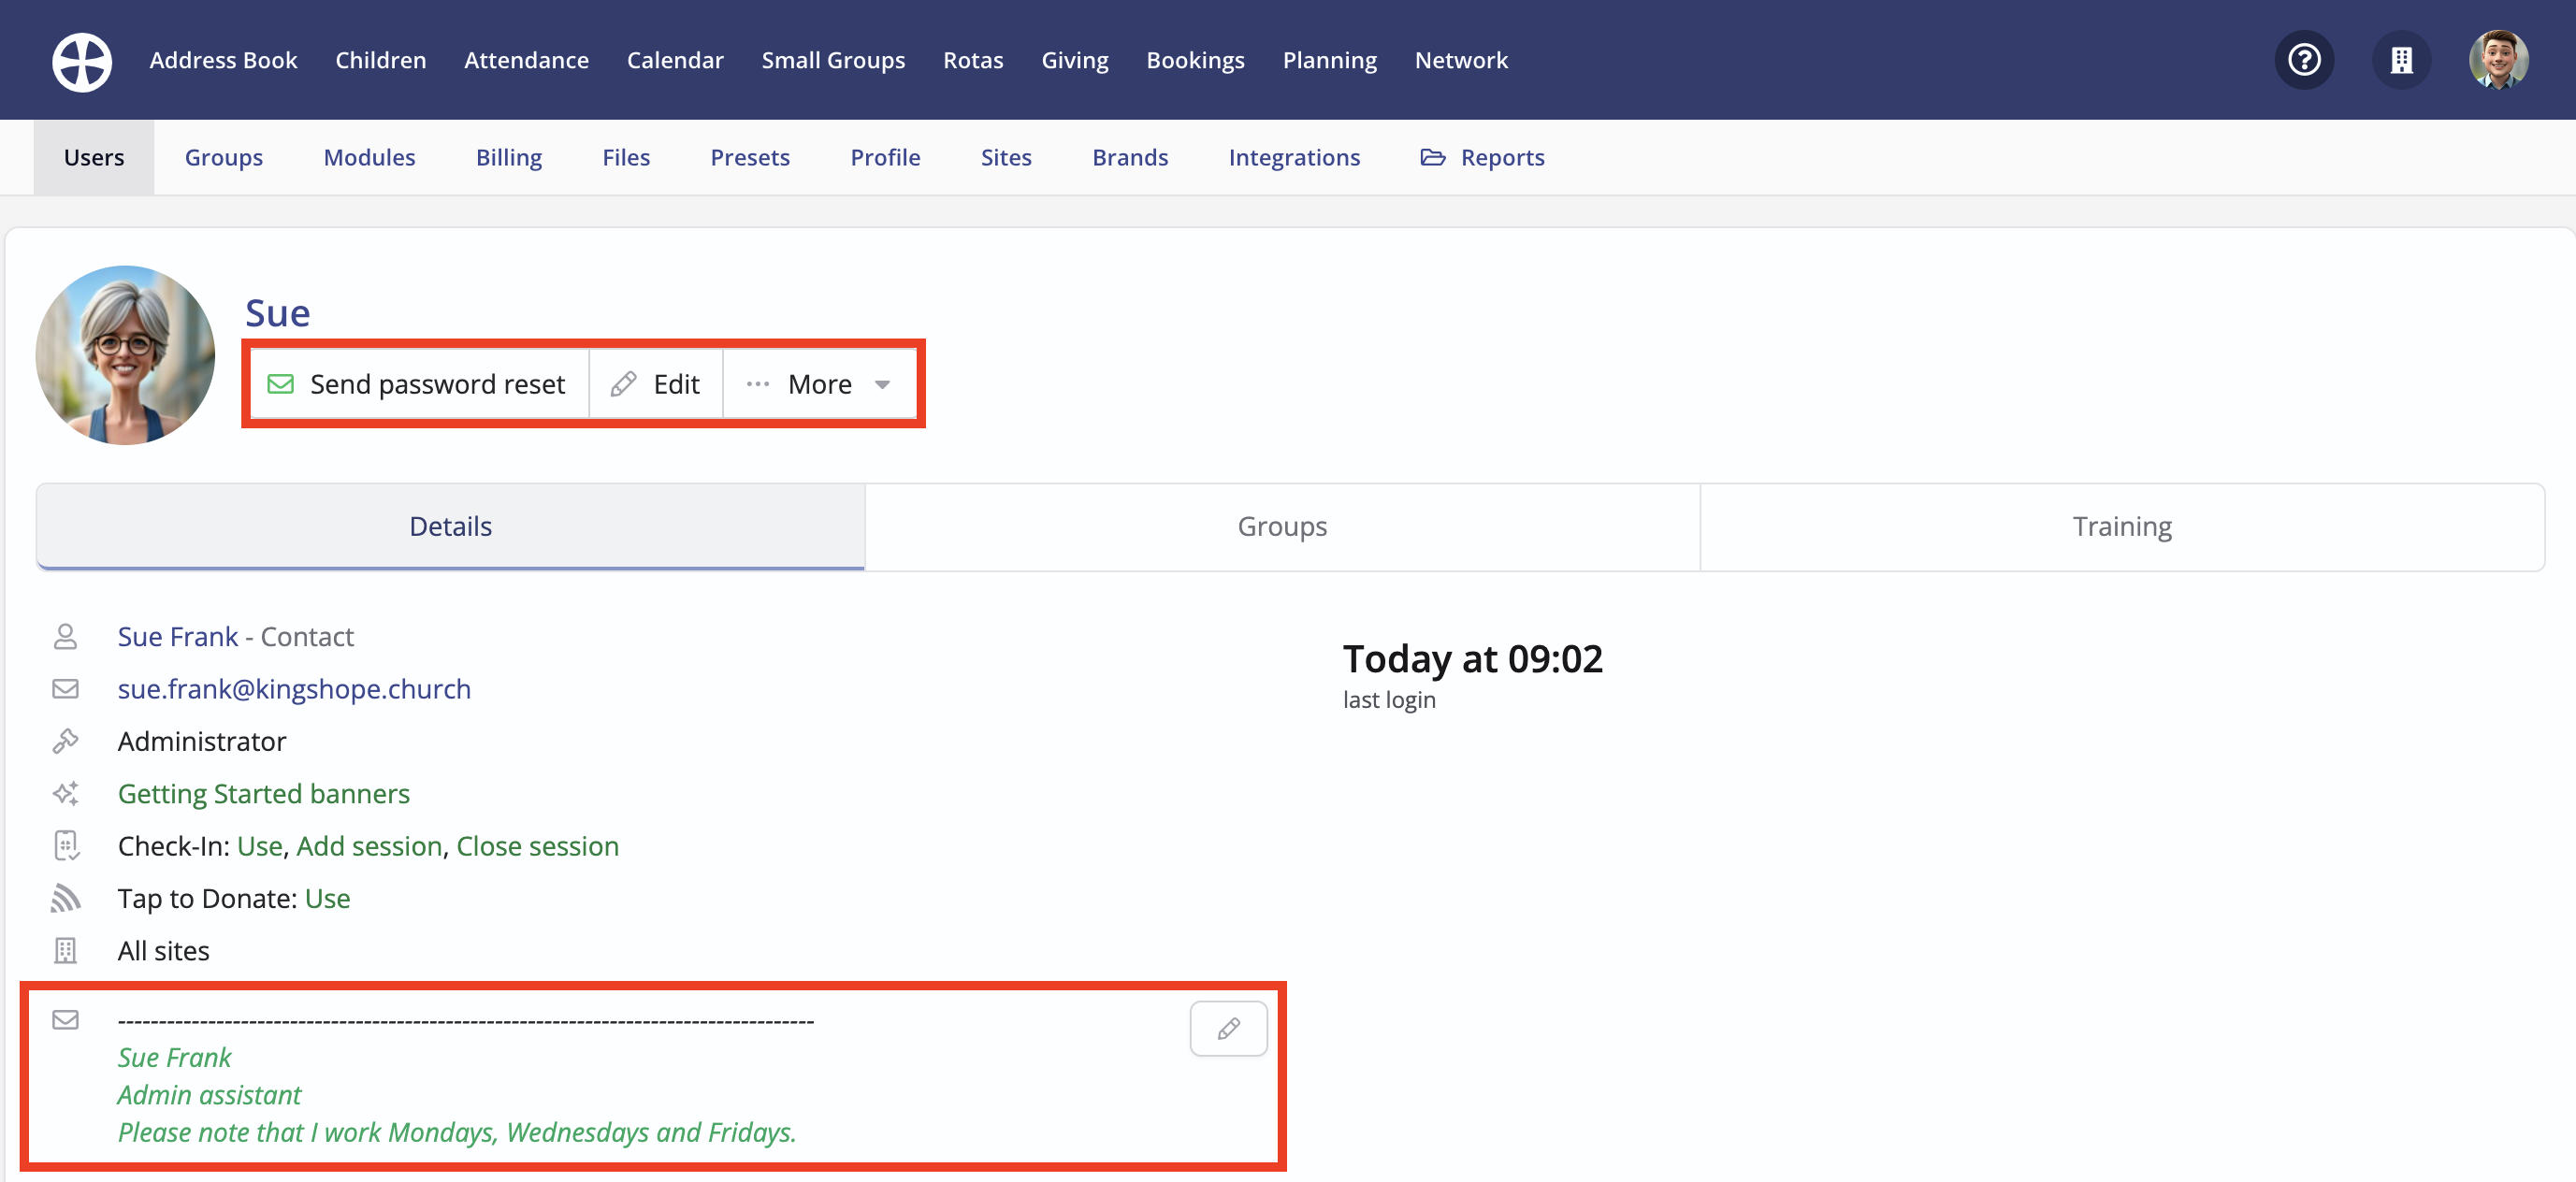Viewport: 2576px width, 1182px height.
Task: Open the Sue Frank contact link
Action: pos(177,636)
